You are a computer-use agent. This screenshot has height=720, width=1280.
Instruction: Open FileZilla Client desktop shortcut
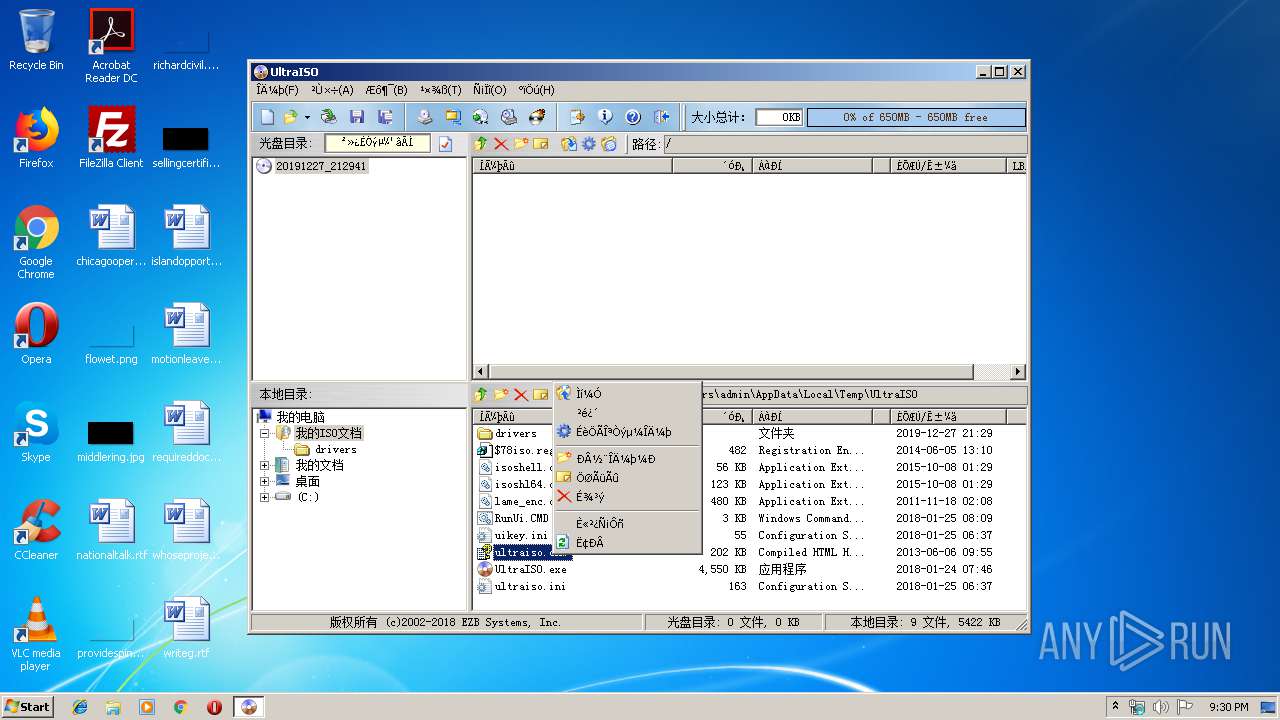click(x=111, y=138)
